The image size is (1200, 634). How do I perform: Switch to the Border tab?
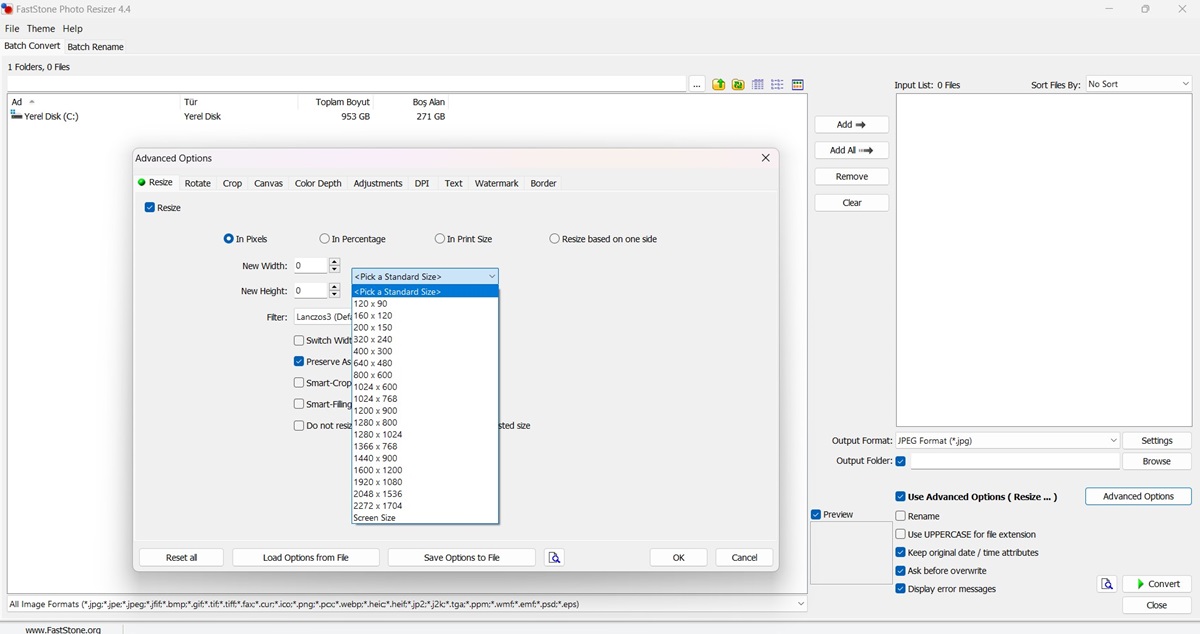click(x=543, y=183)
